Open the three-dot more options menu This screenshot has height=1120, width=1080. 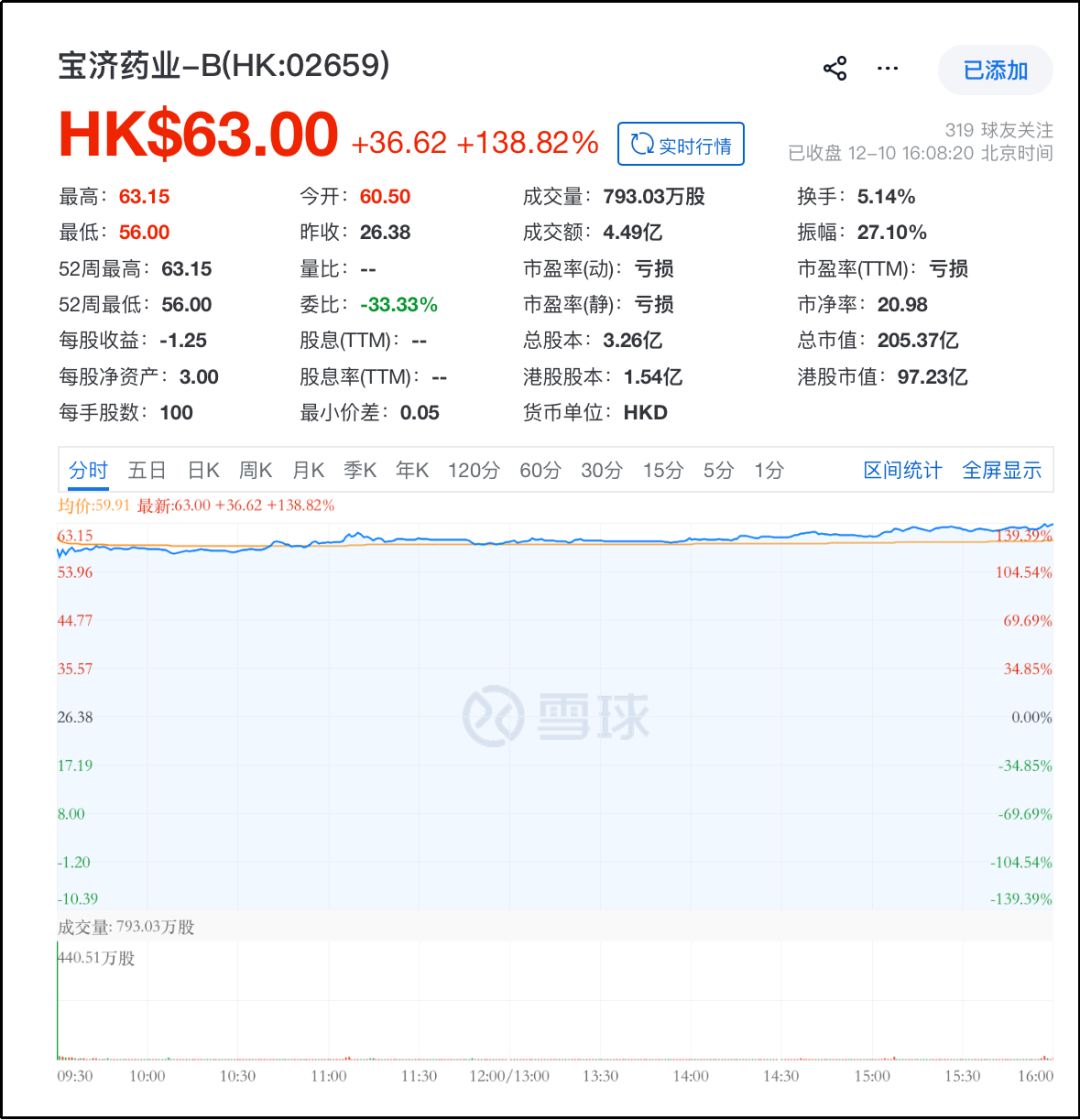(888, 69)
